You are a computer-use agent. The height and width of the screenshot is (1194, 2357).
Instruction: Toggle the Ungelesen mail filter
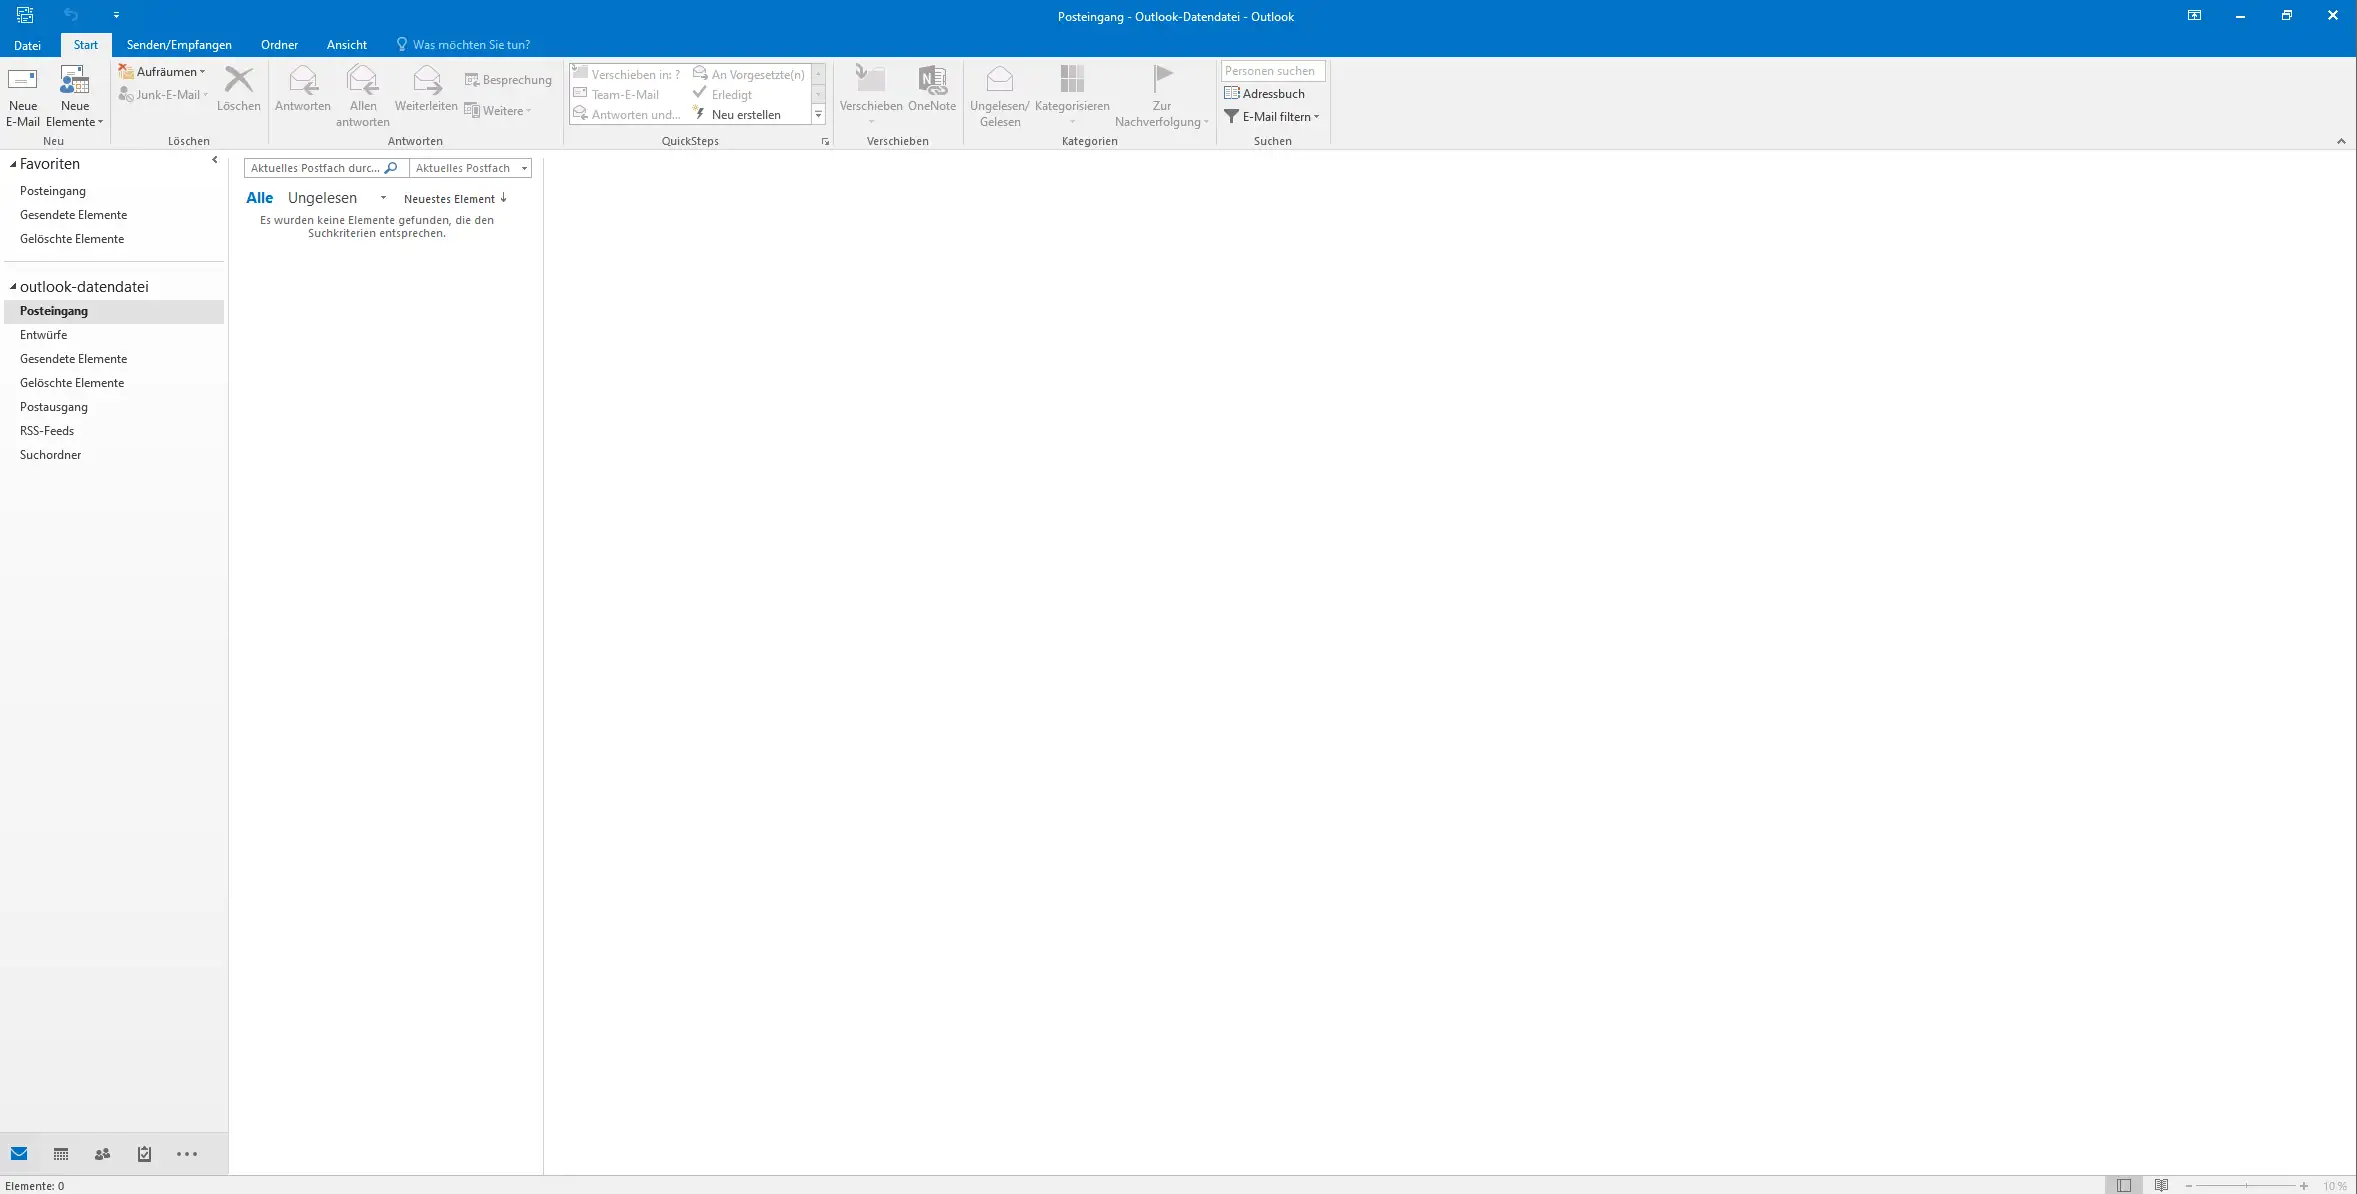point(322,198)
